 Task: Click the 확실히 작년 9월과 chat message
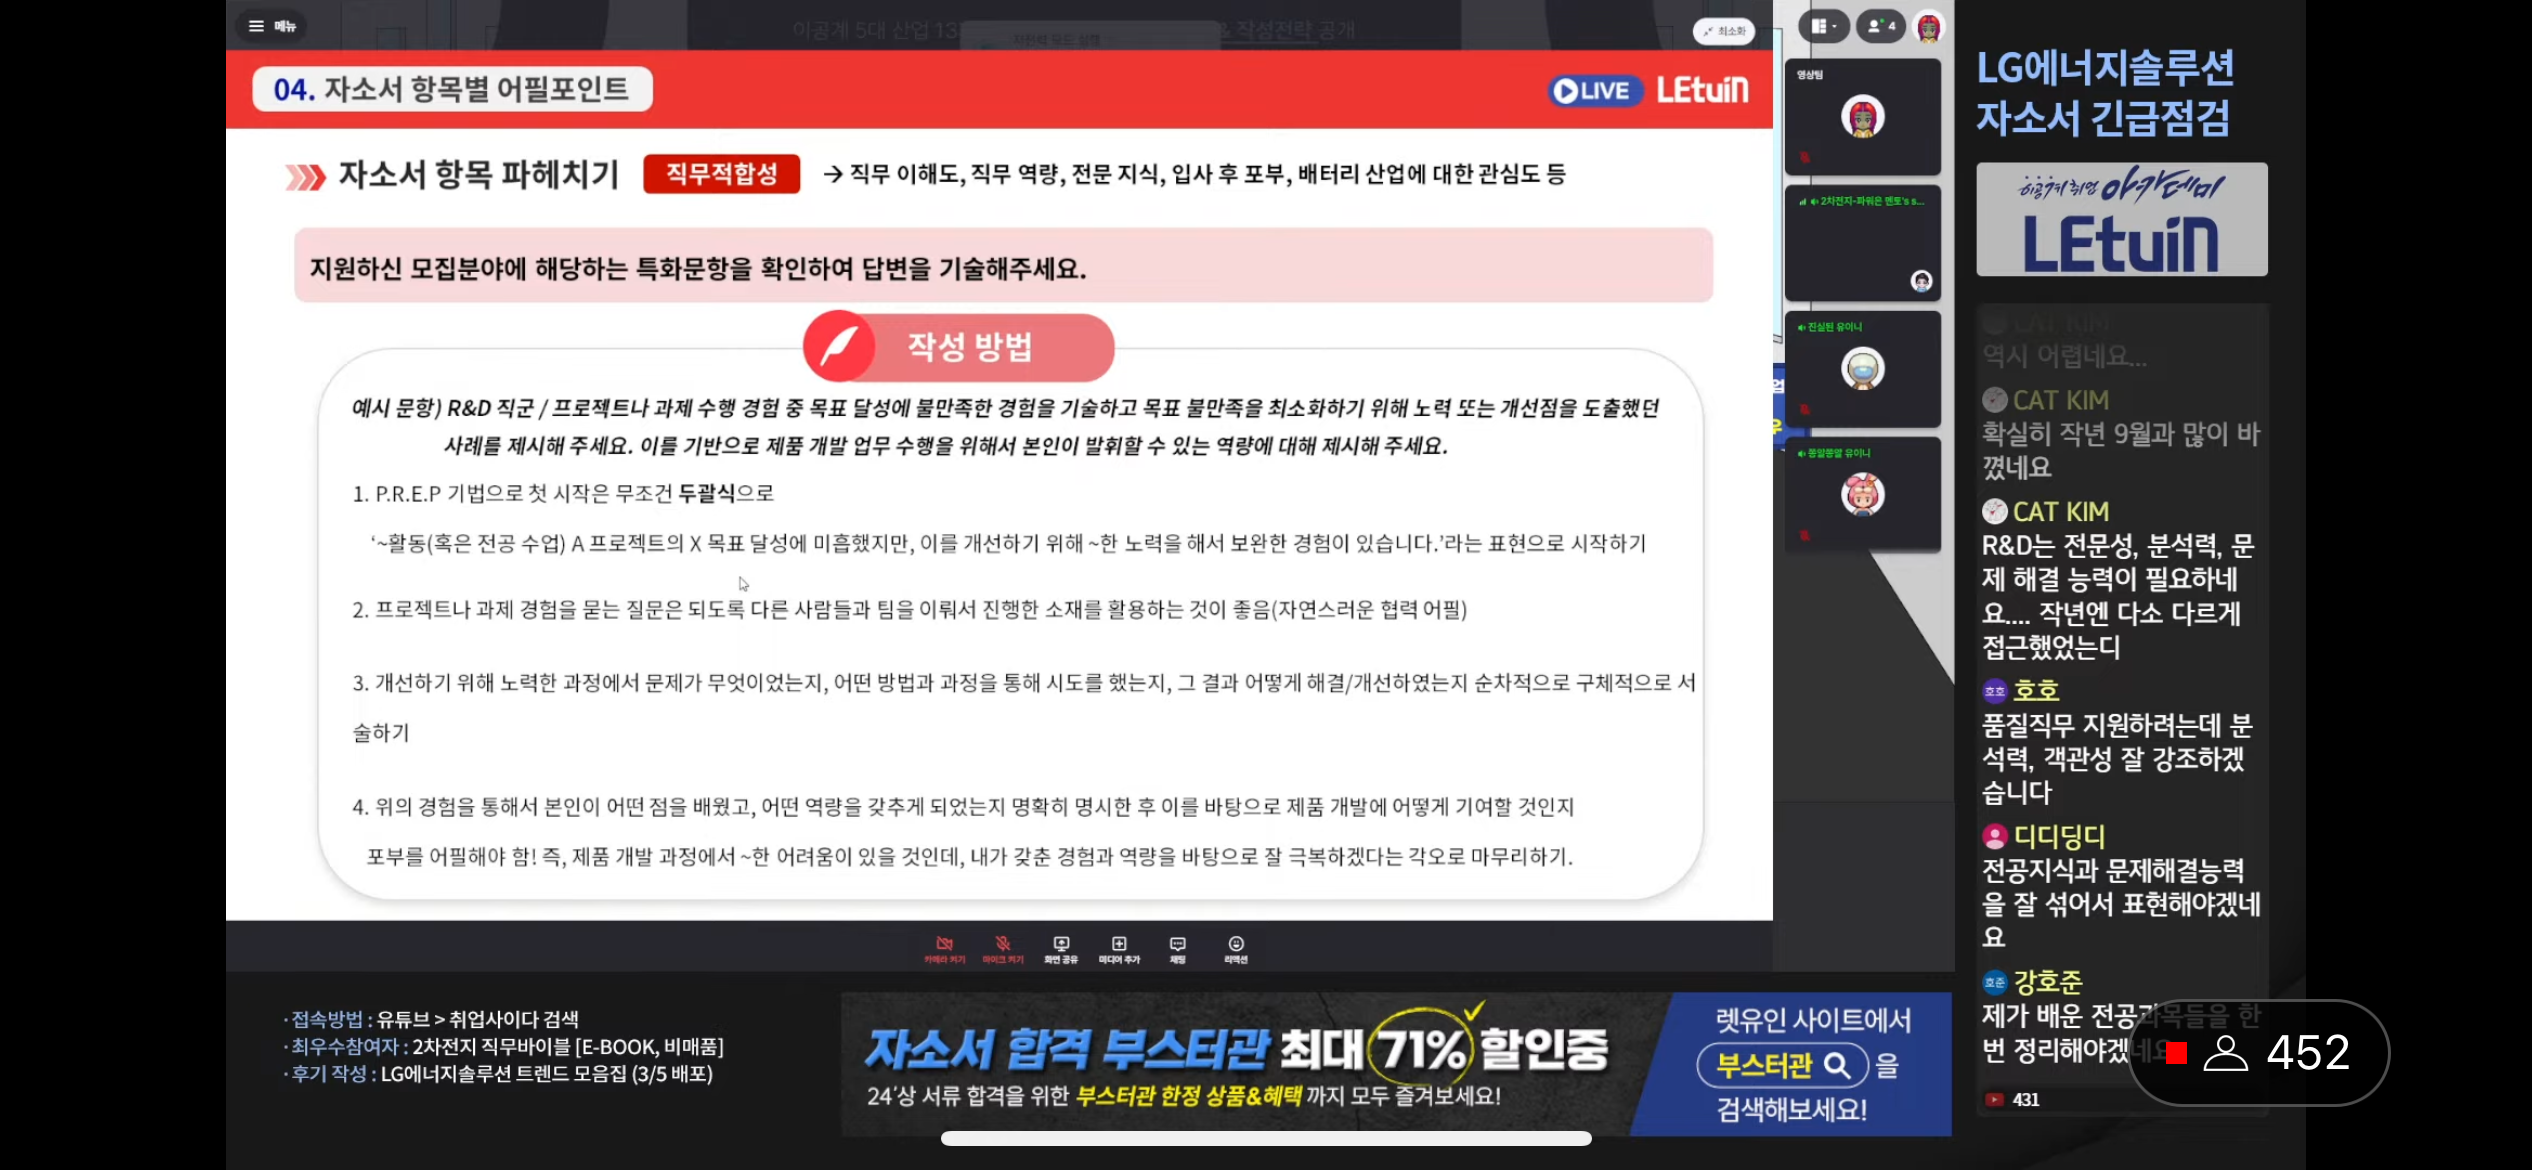point(2120,450)
